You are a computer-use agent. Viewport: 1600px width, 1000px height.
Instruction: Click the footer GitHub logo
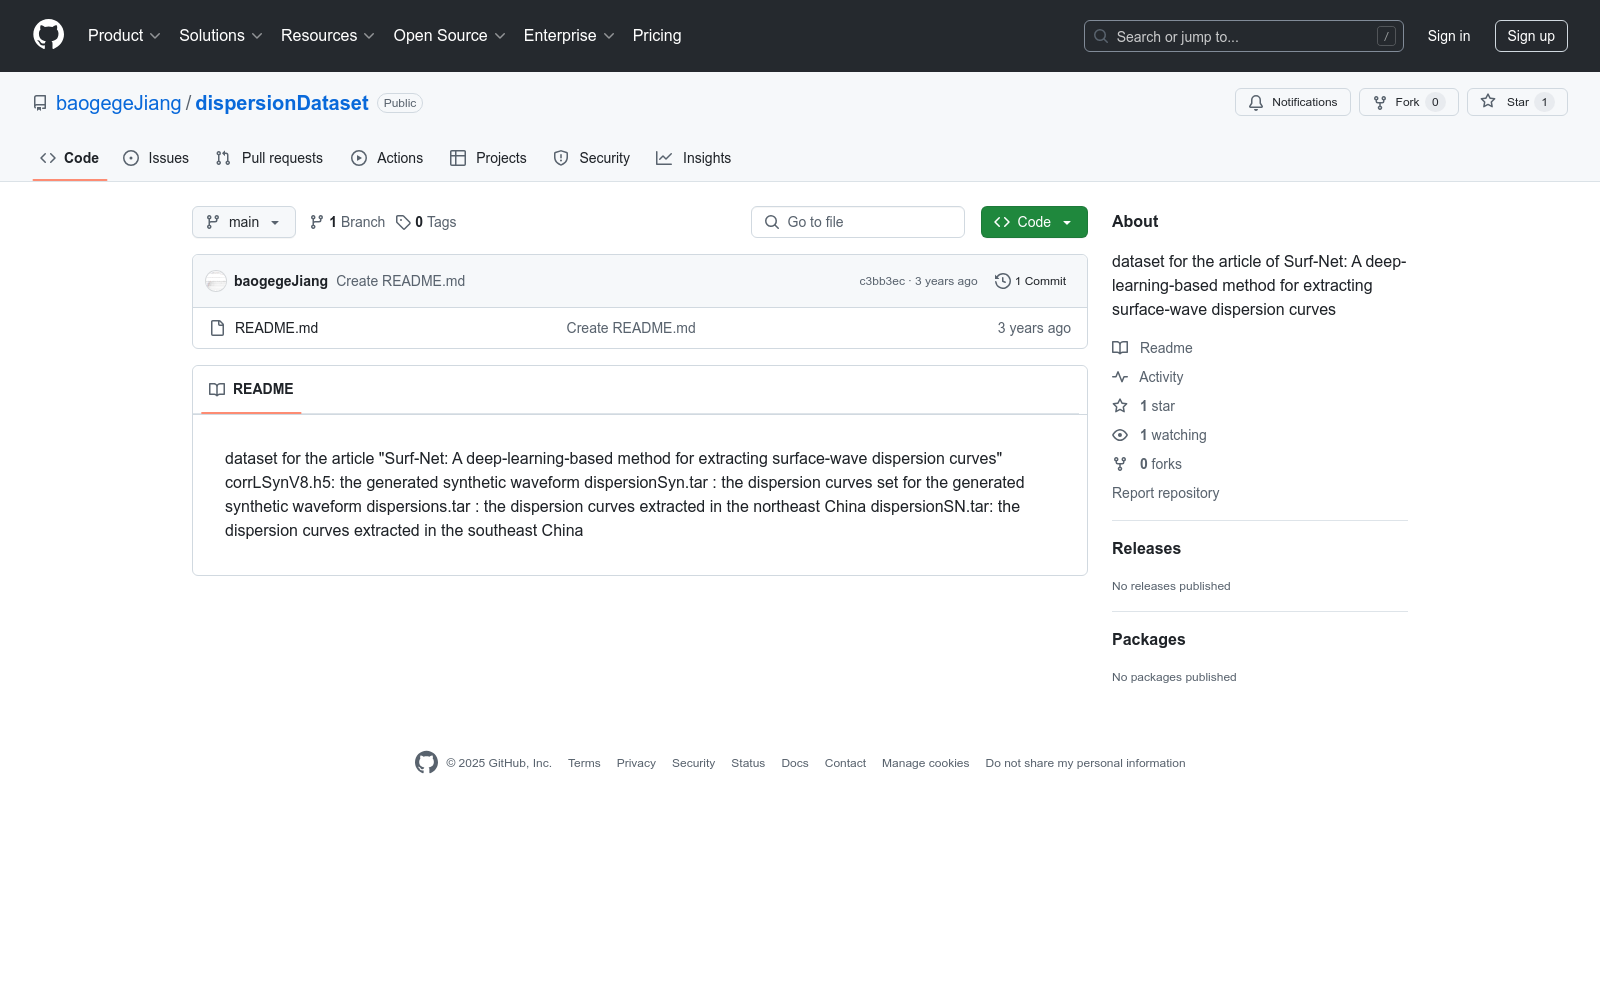click(426, 763)
